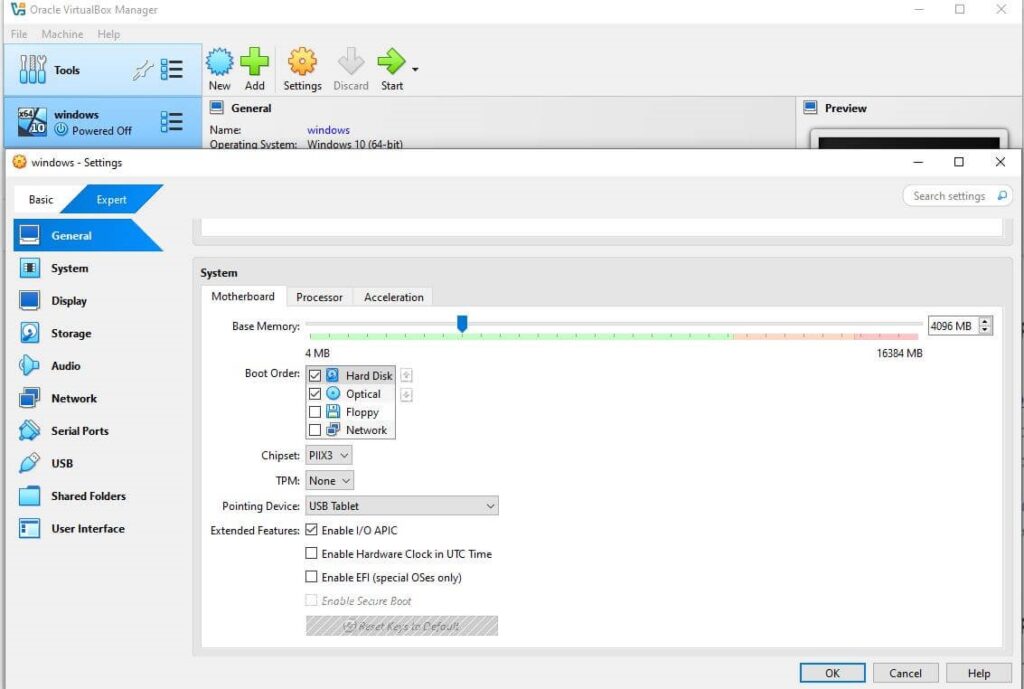Image resolution: width=1024 pixels, height=689 pixels.
Task: Toggle Enable Hardware Clock in UTC Time
Action: 312,554
